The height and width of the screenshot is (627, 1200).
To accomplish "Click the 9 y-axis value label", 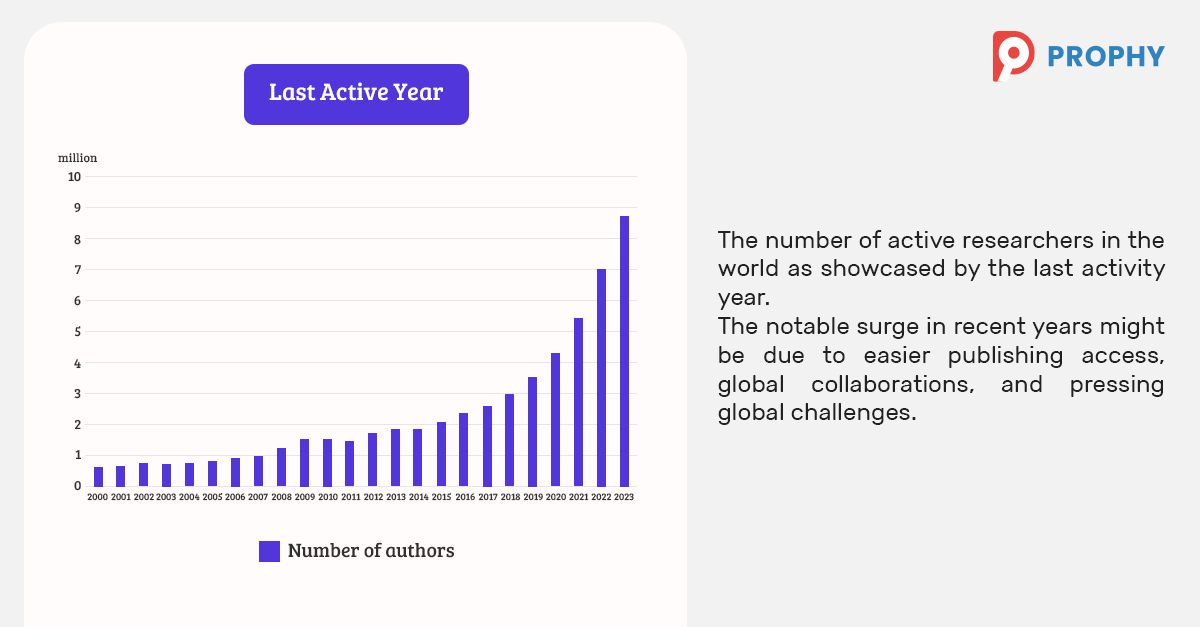I will point(78,208).
